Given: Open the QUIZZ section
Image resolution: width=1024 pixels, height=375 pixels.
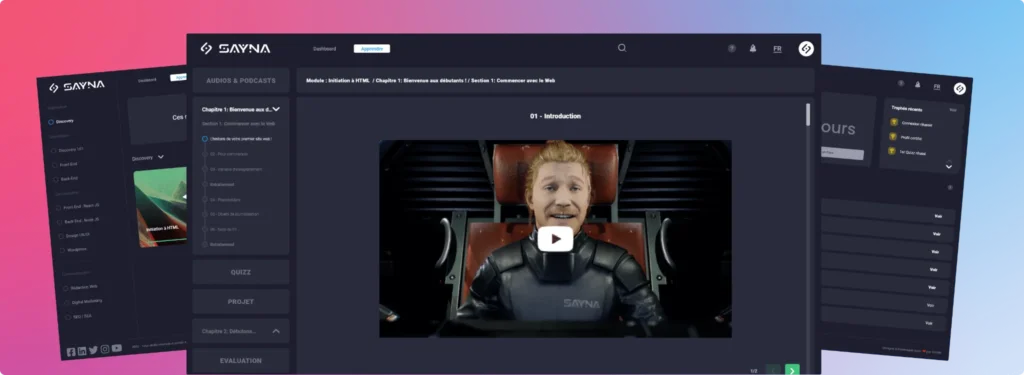Looking at the screenshot, I should click(241, 272).
